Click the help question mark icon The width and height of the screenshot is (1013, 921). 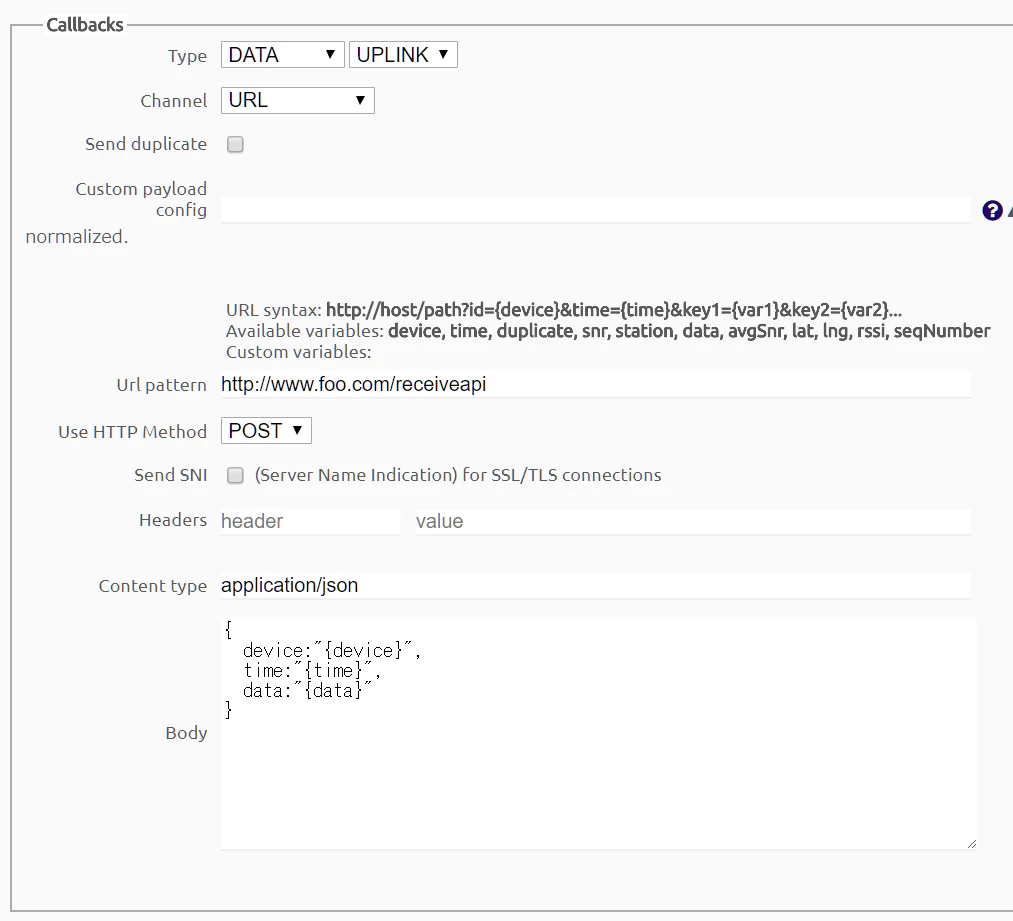point(992,210)
